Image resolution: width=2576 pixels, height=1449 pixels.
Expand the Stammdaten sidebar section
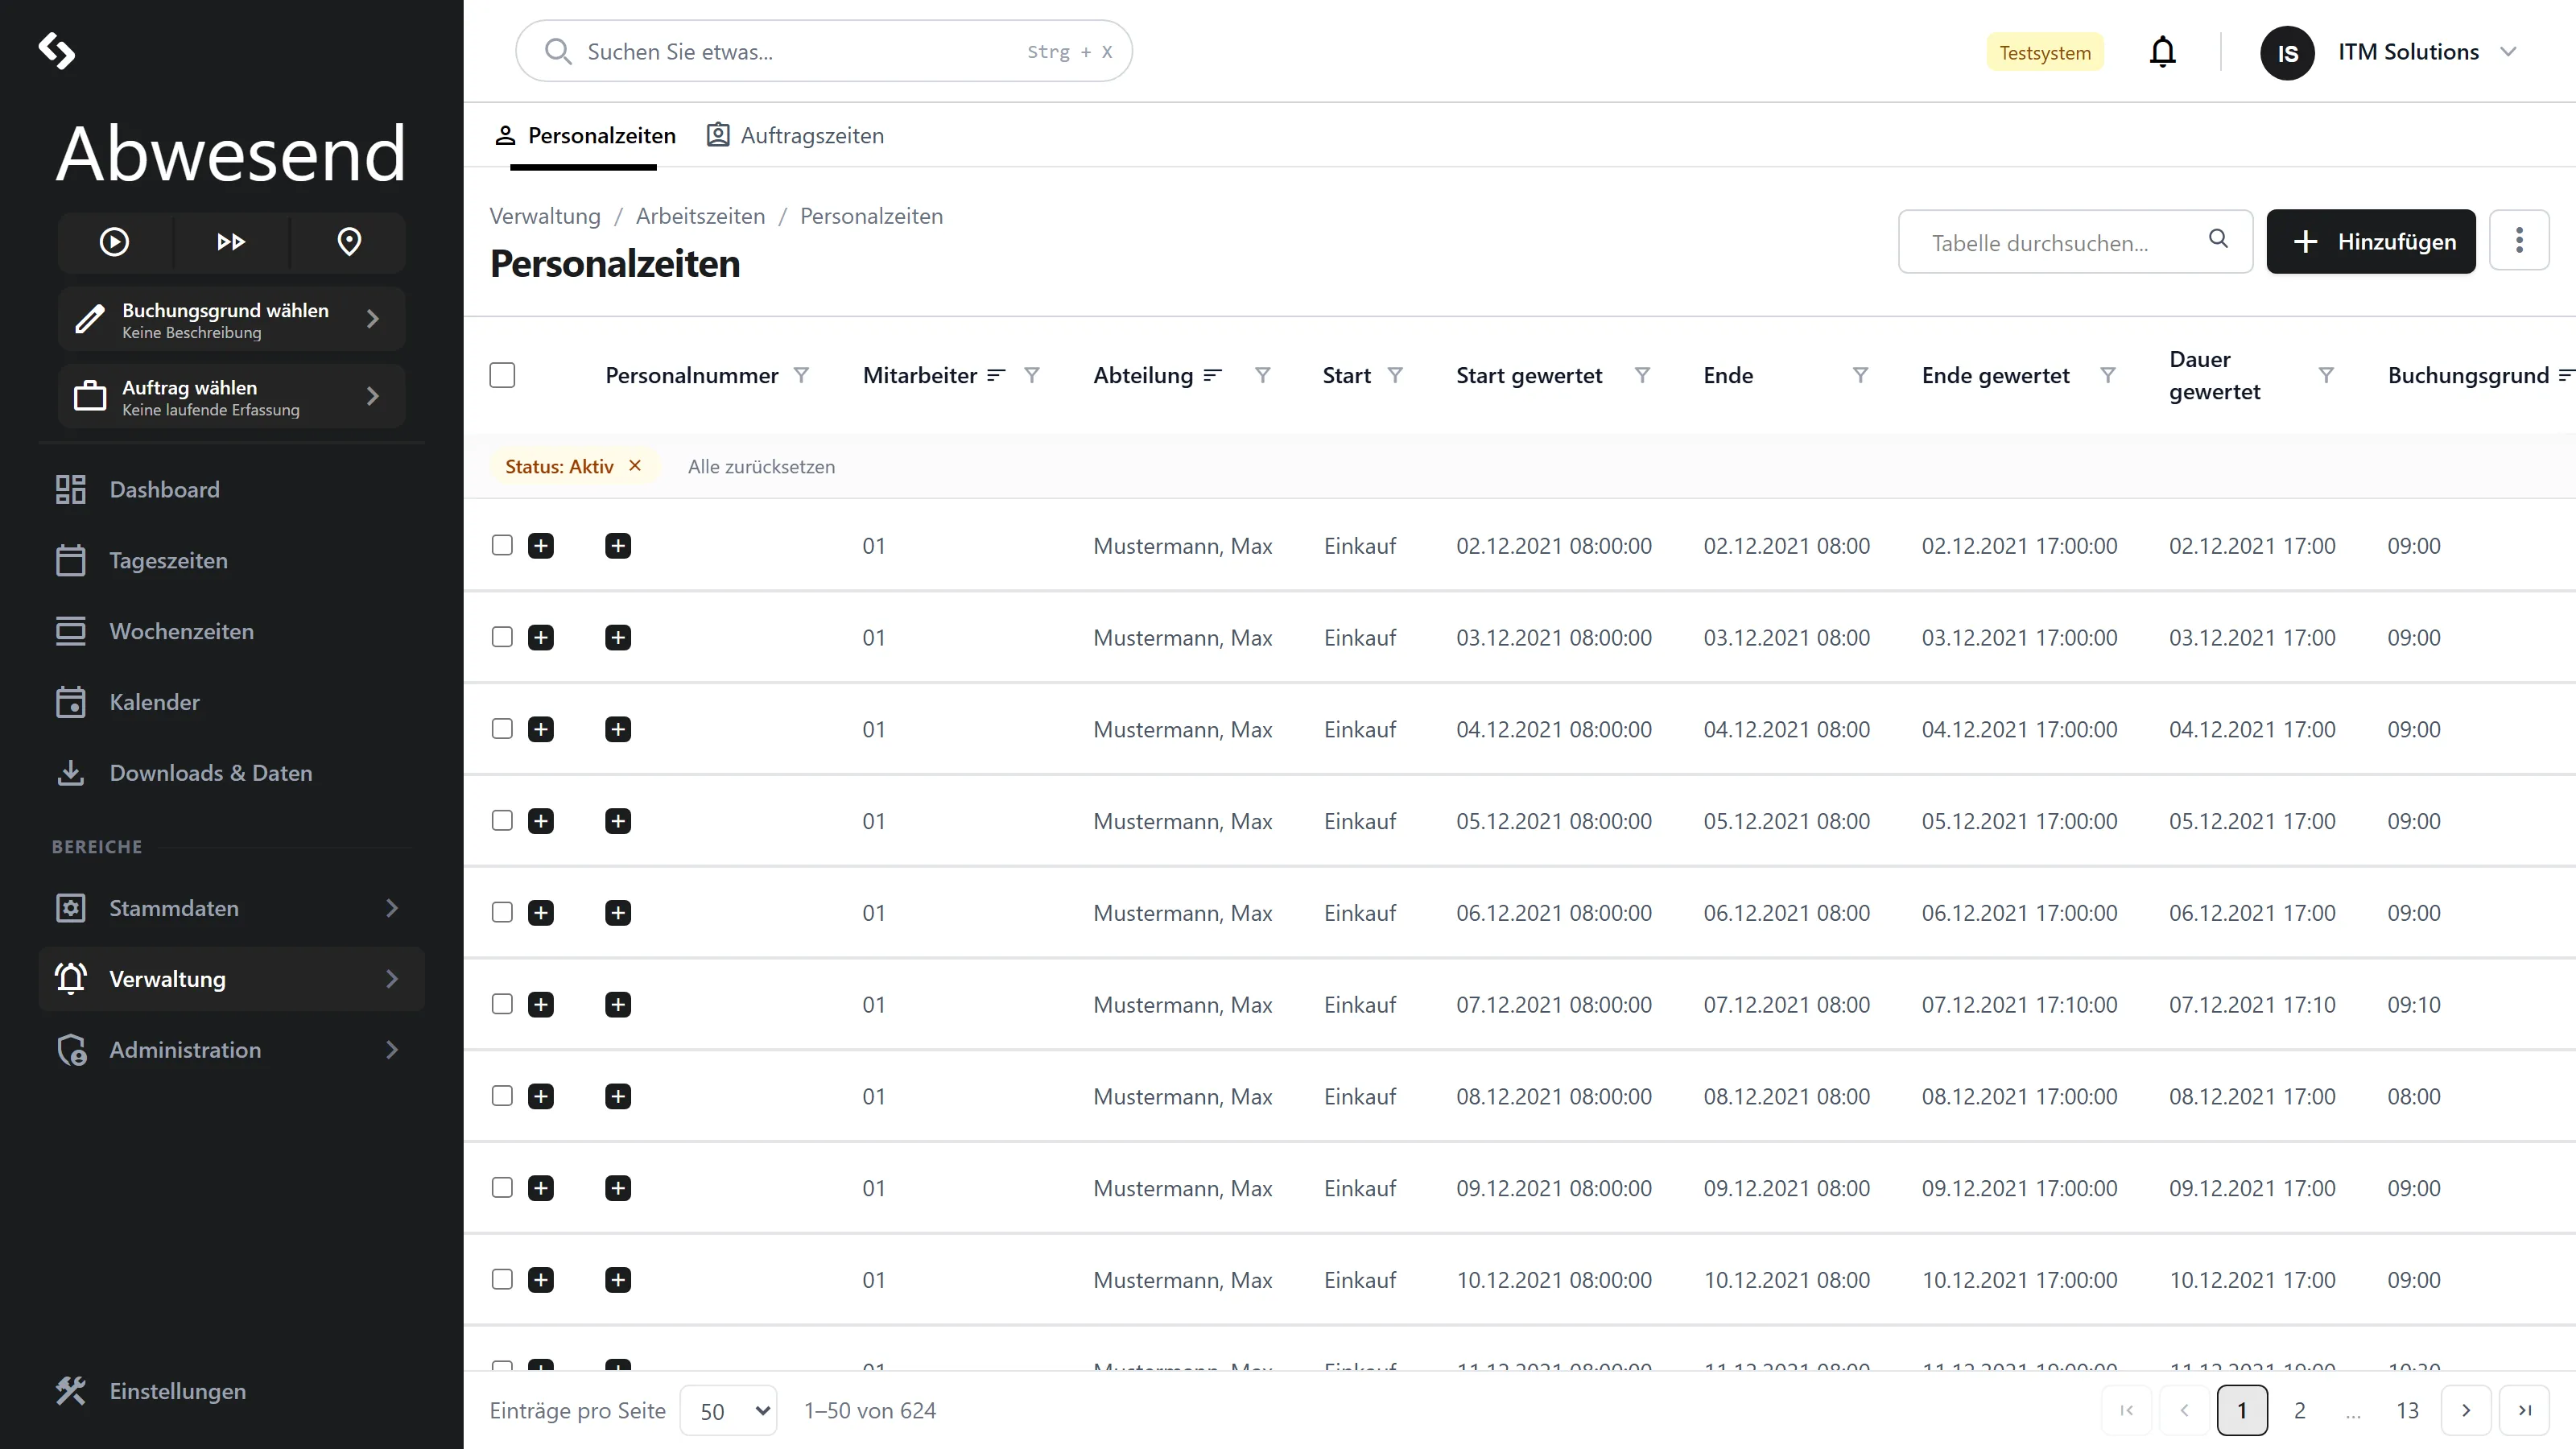(x=231, y=908)
